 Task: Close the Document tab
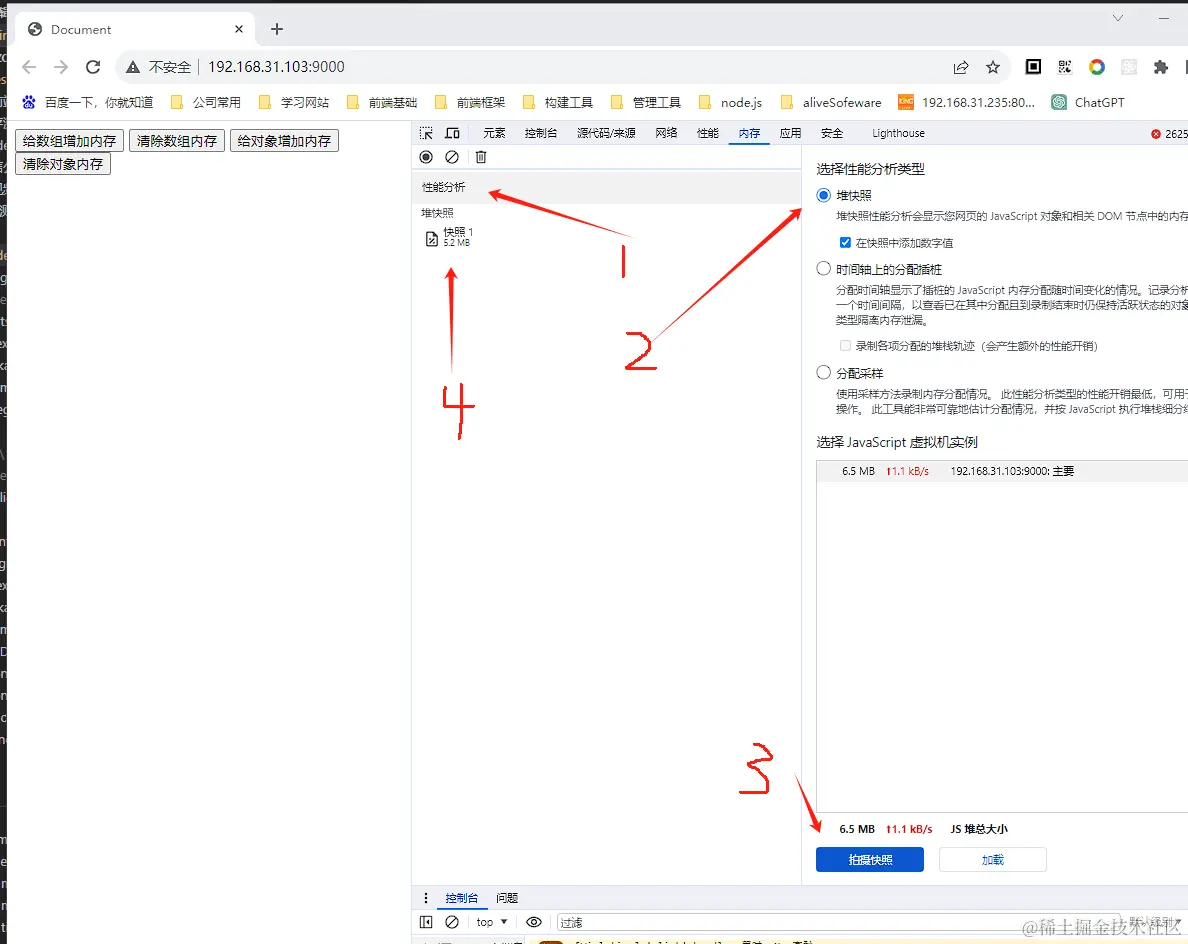tap(239, 29)
